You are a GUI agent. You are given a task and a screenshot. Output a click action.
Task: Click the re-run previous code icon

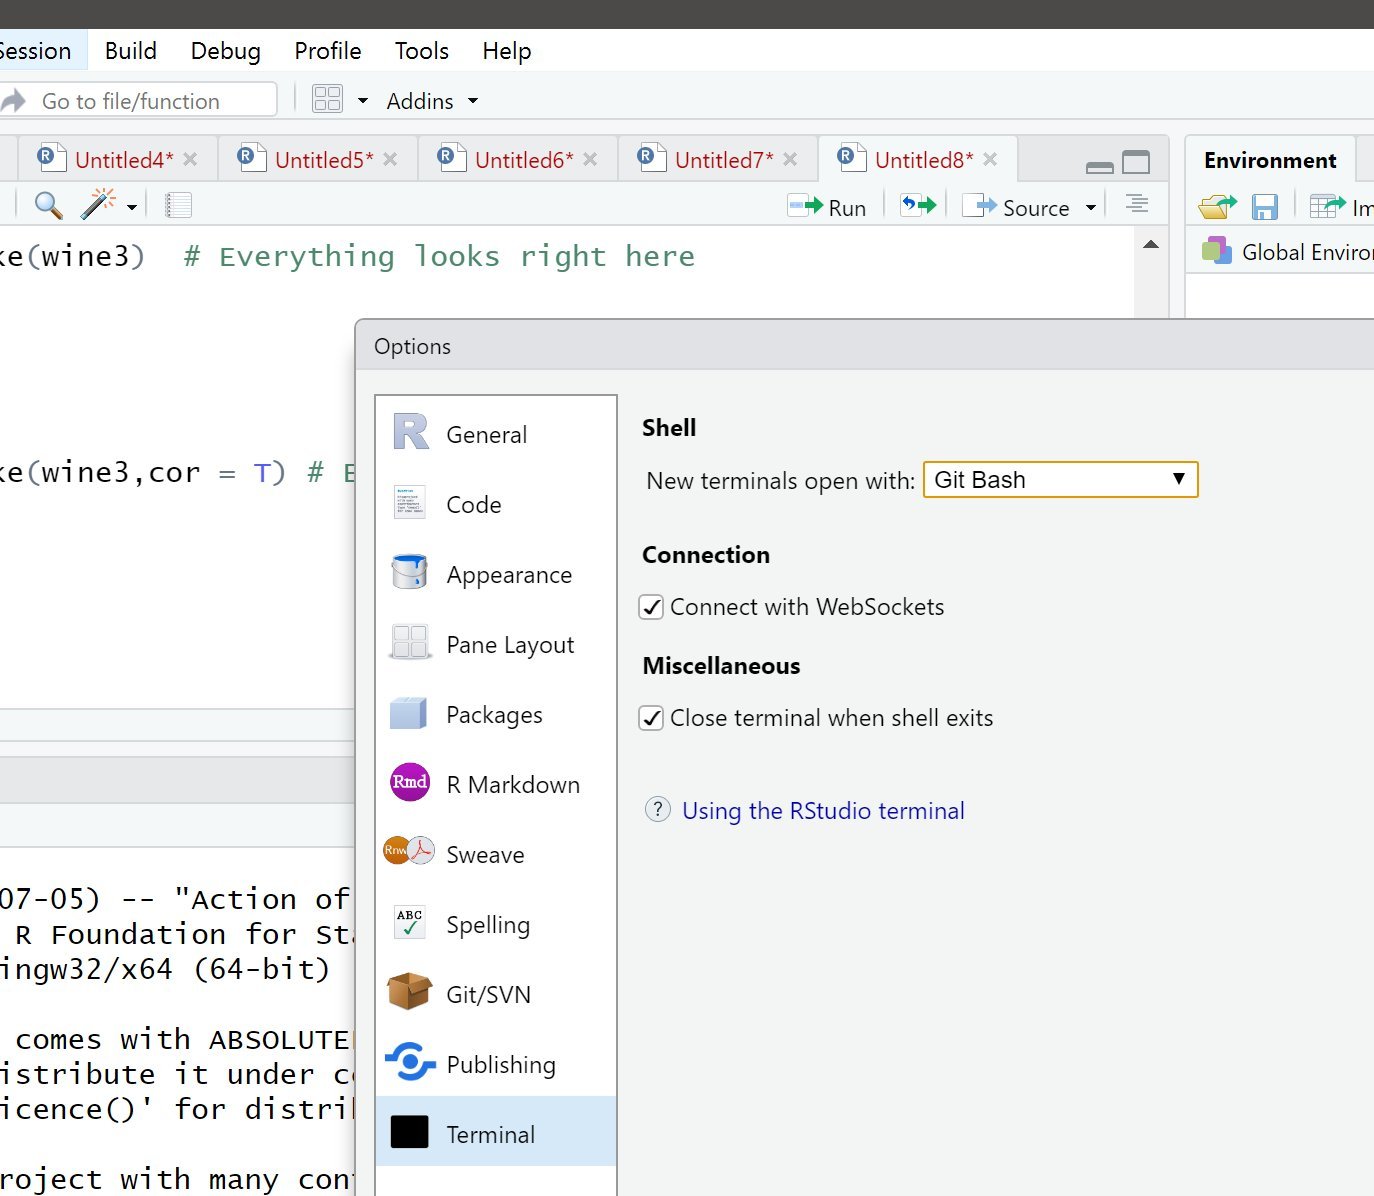[x=919, y=205]
